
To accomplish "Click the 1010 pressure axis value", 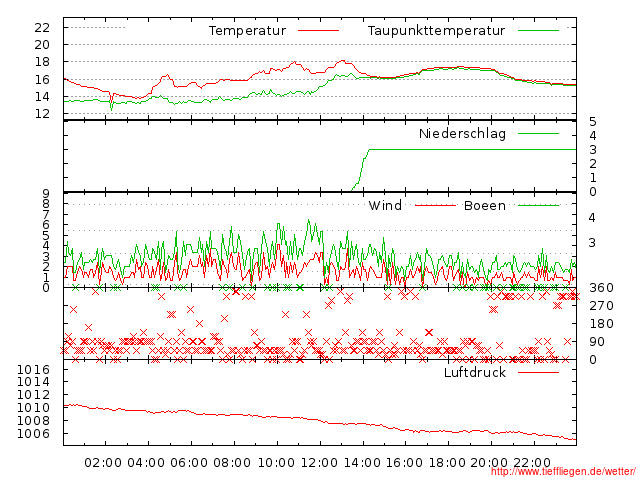I will click(33, 407).
